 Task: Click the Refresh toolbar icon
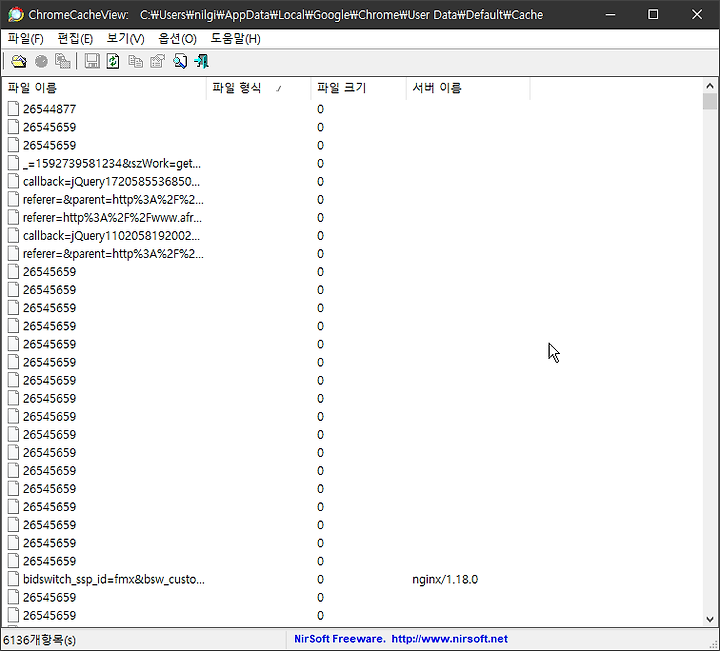coord(113,62)
